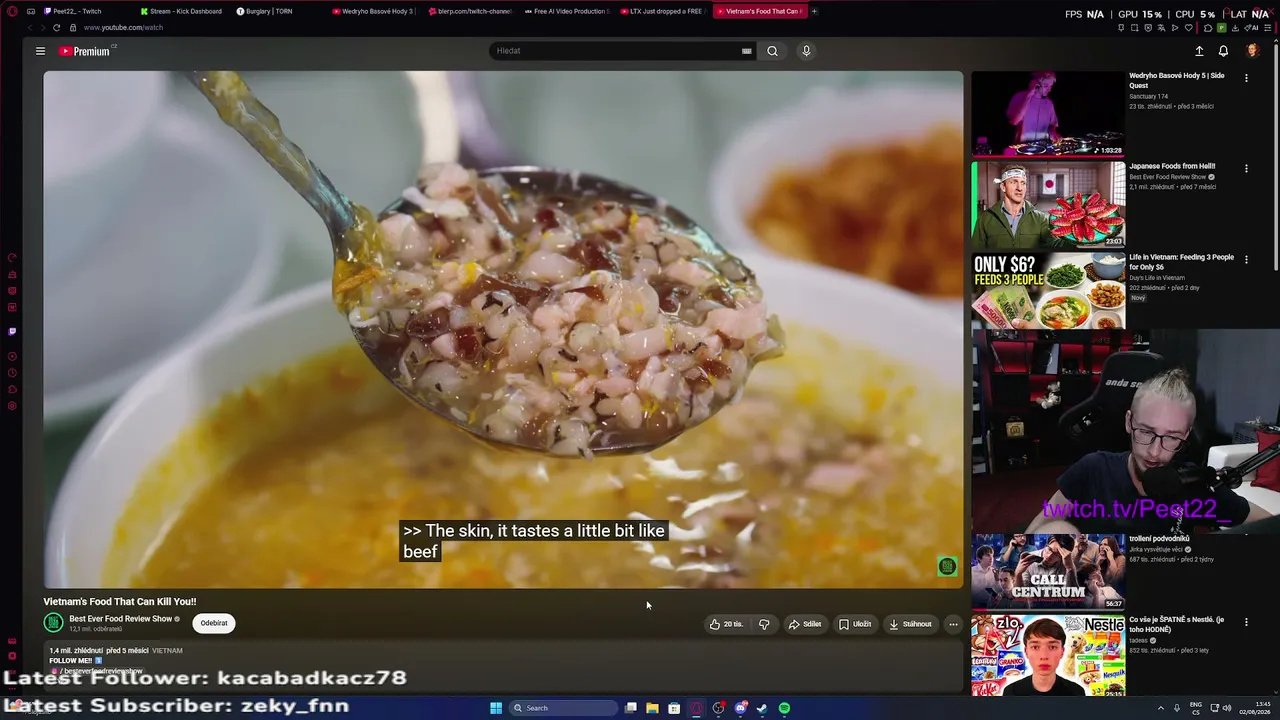Open Windows Start menu

tap(496, 708)
